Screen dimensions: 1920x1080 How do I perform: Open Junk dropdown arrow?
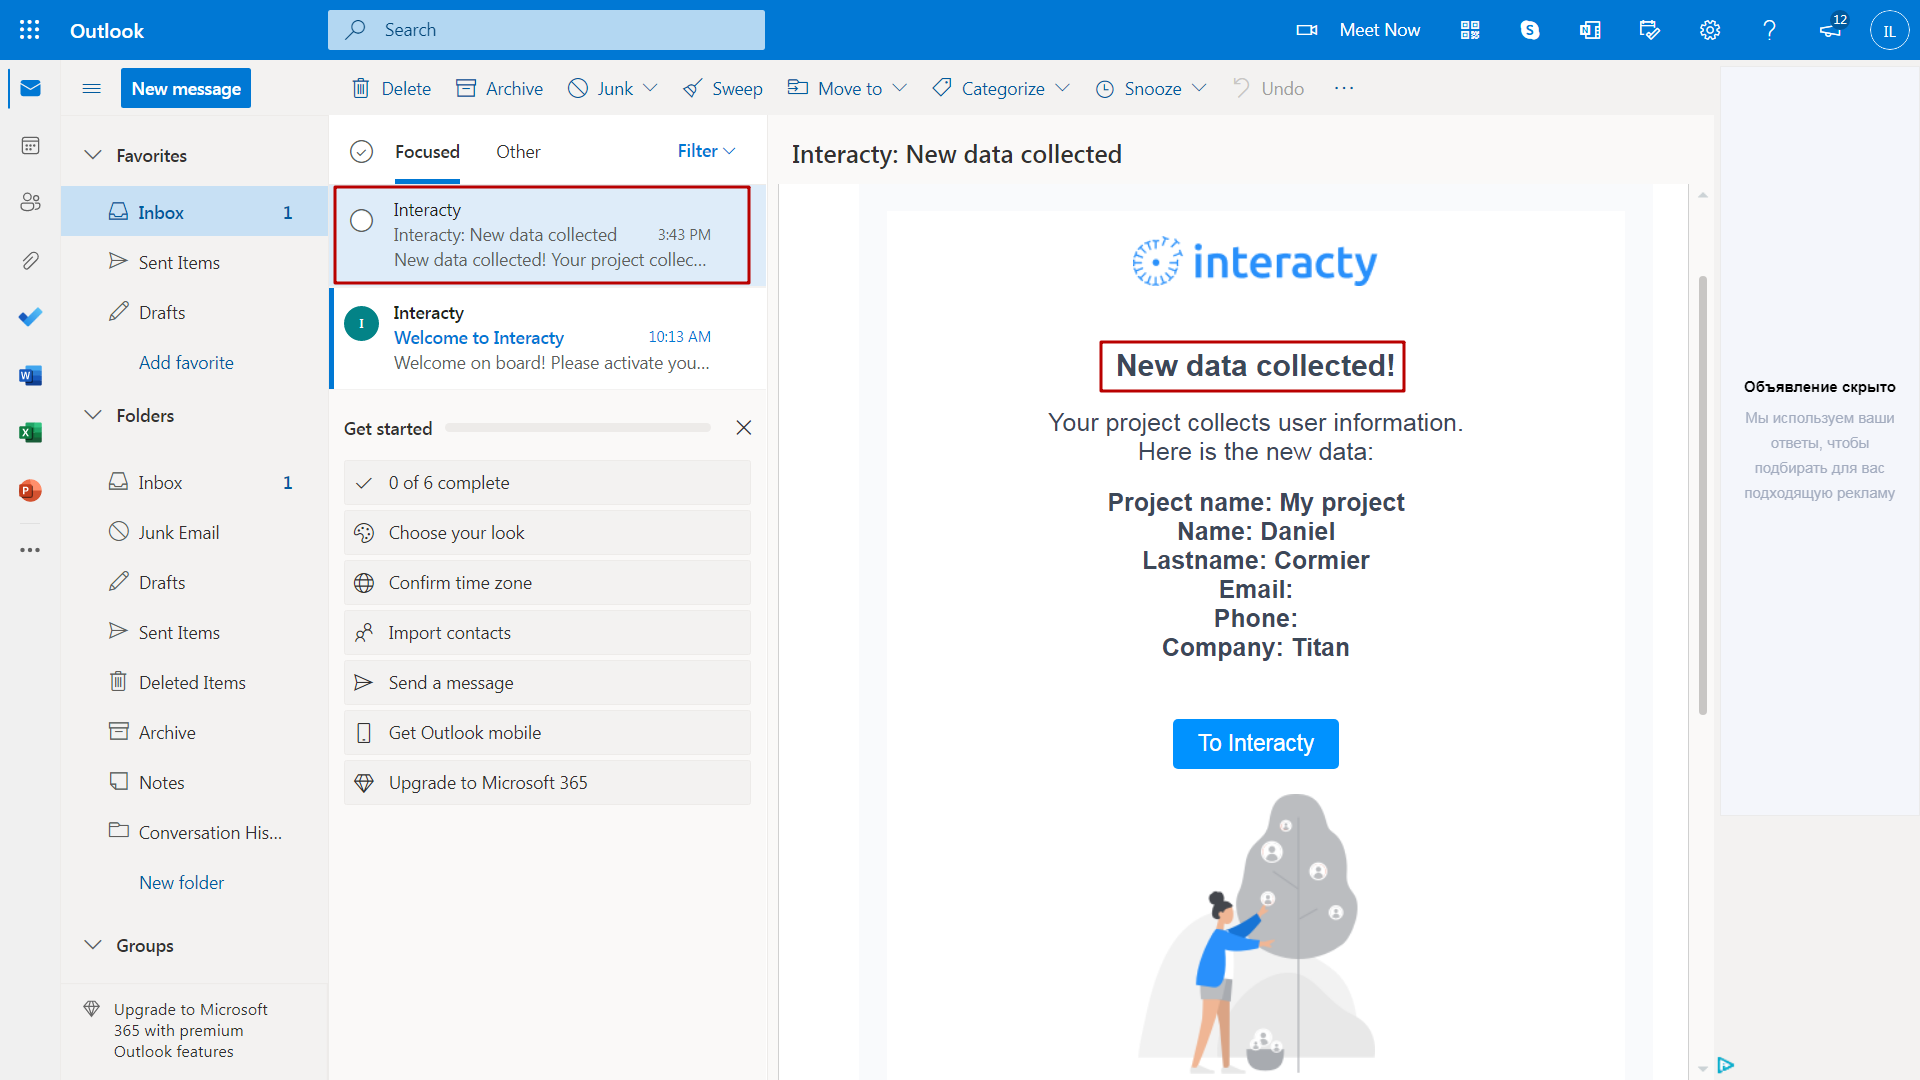tap(650, 88)
